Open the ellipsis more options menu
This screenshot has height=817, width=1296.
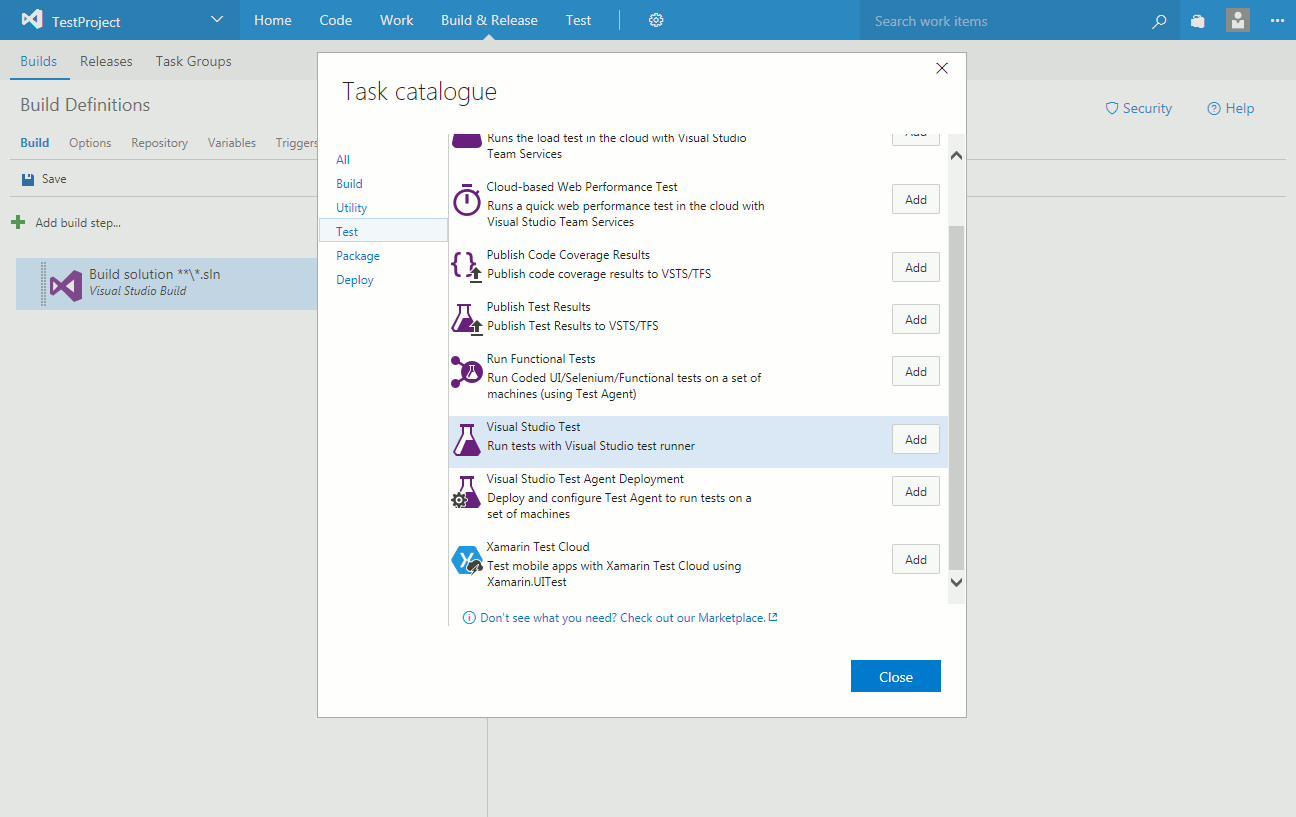pos(1276,20)
